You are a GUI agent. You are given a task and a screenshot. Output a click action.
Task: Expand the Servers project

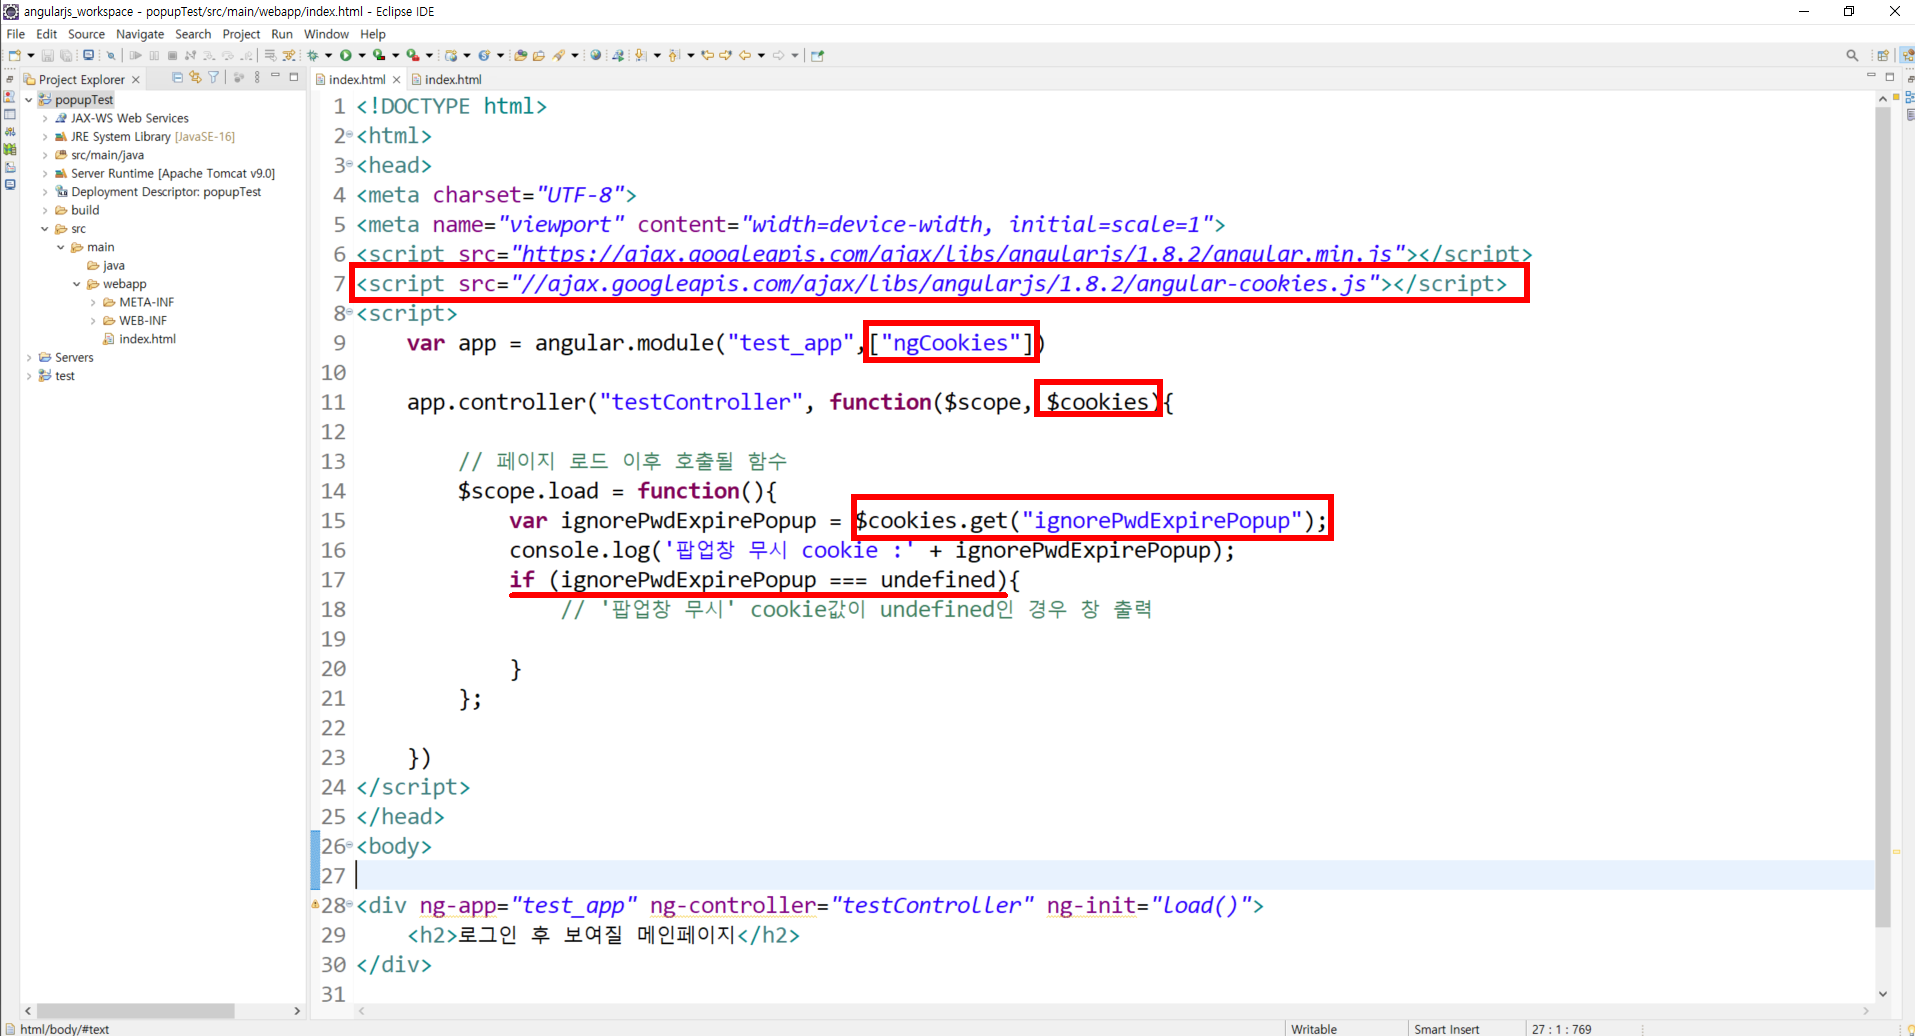[x=29, y=358]
